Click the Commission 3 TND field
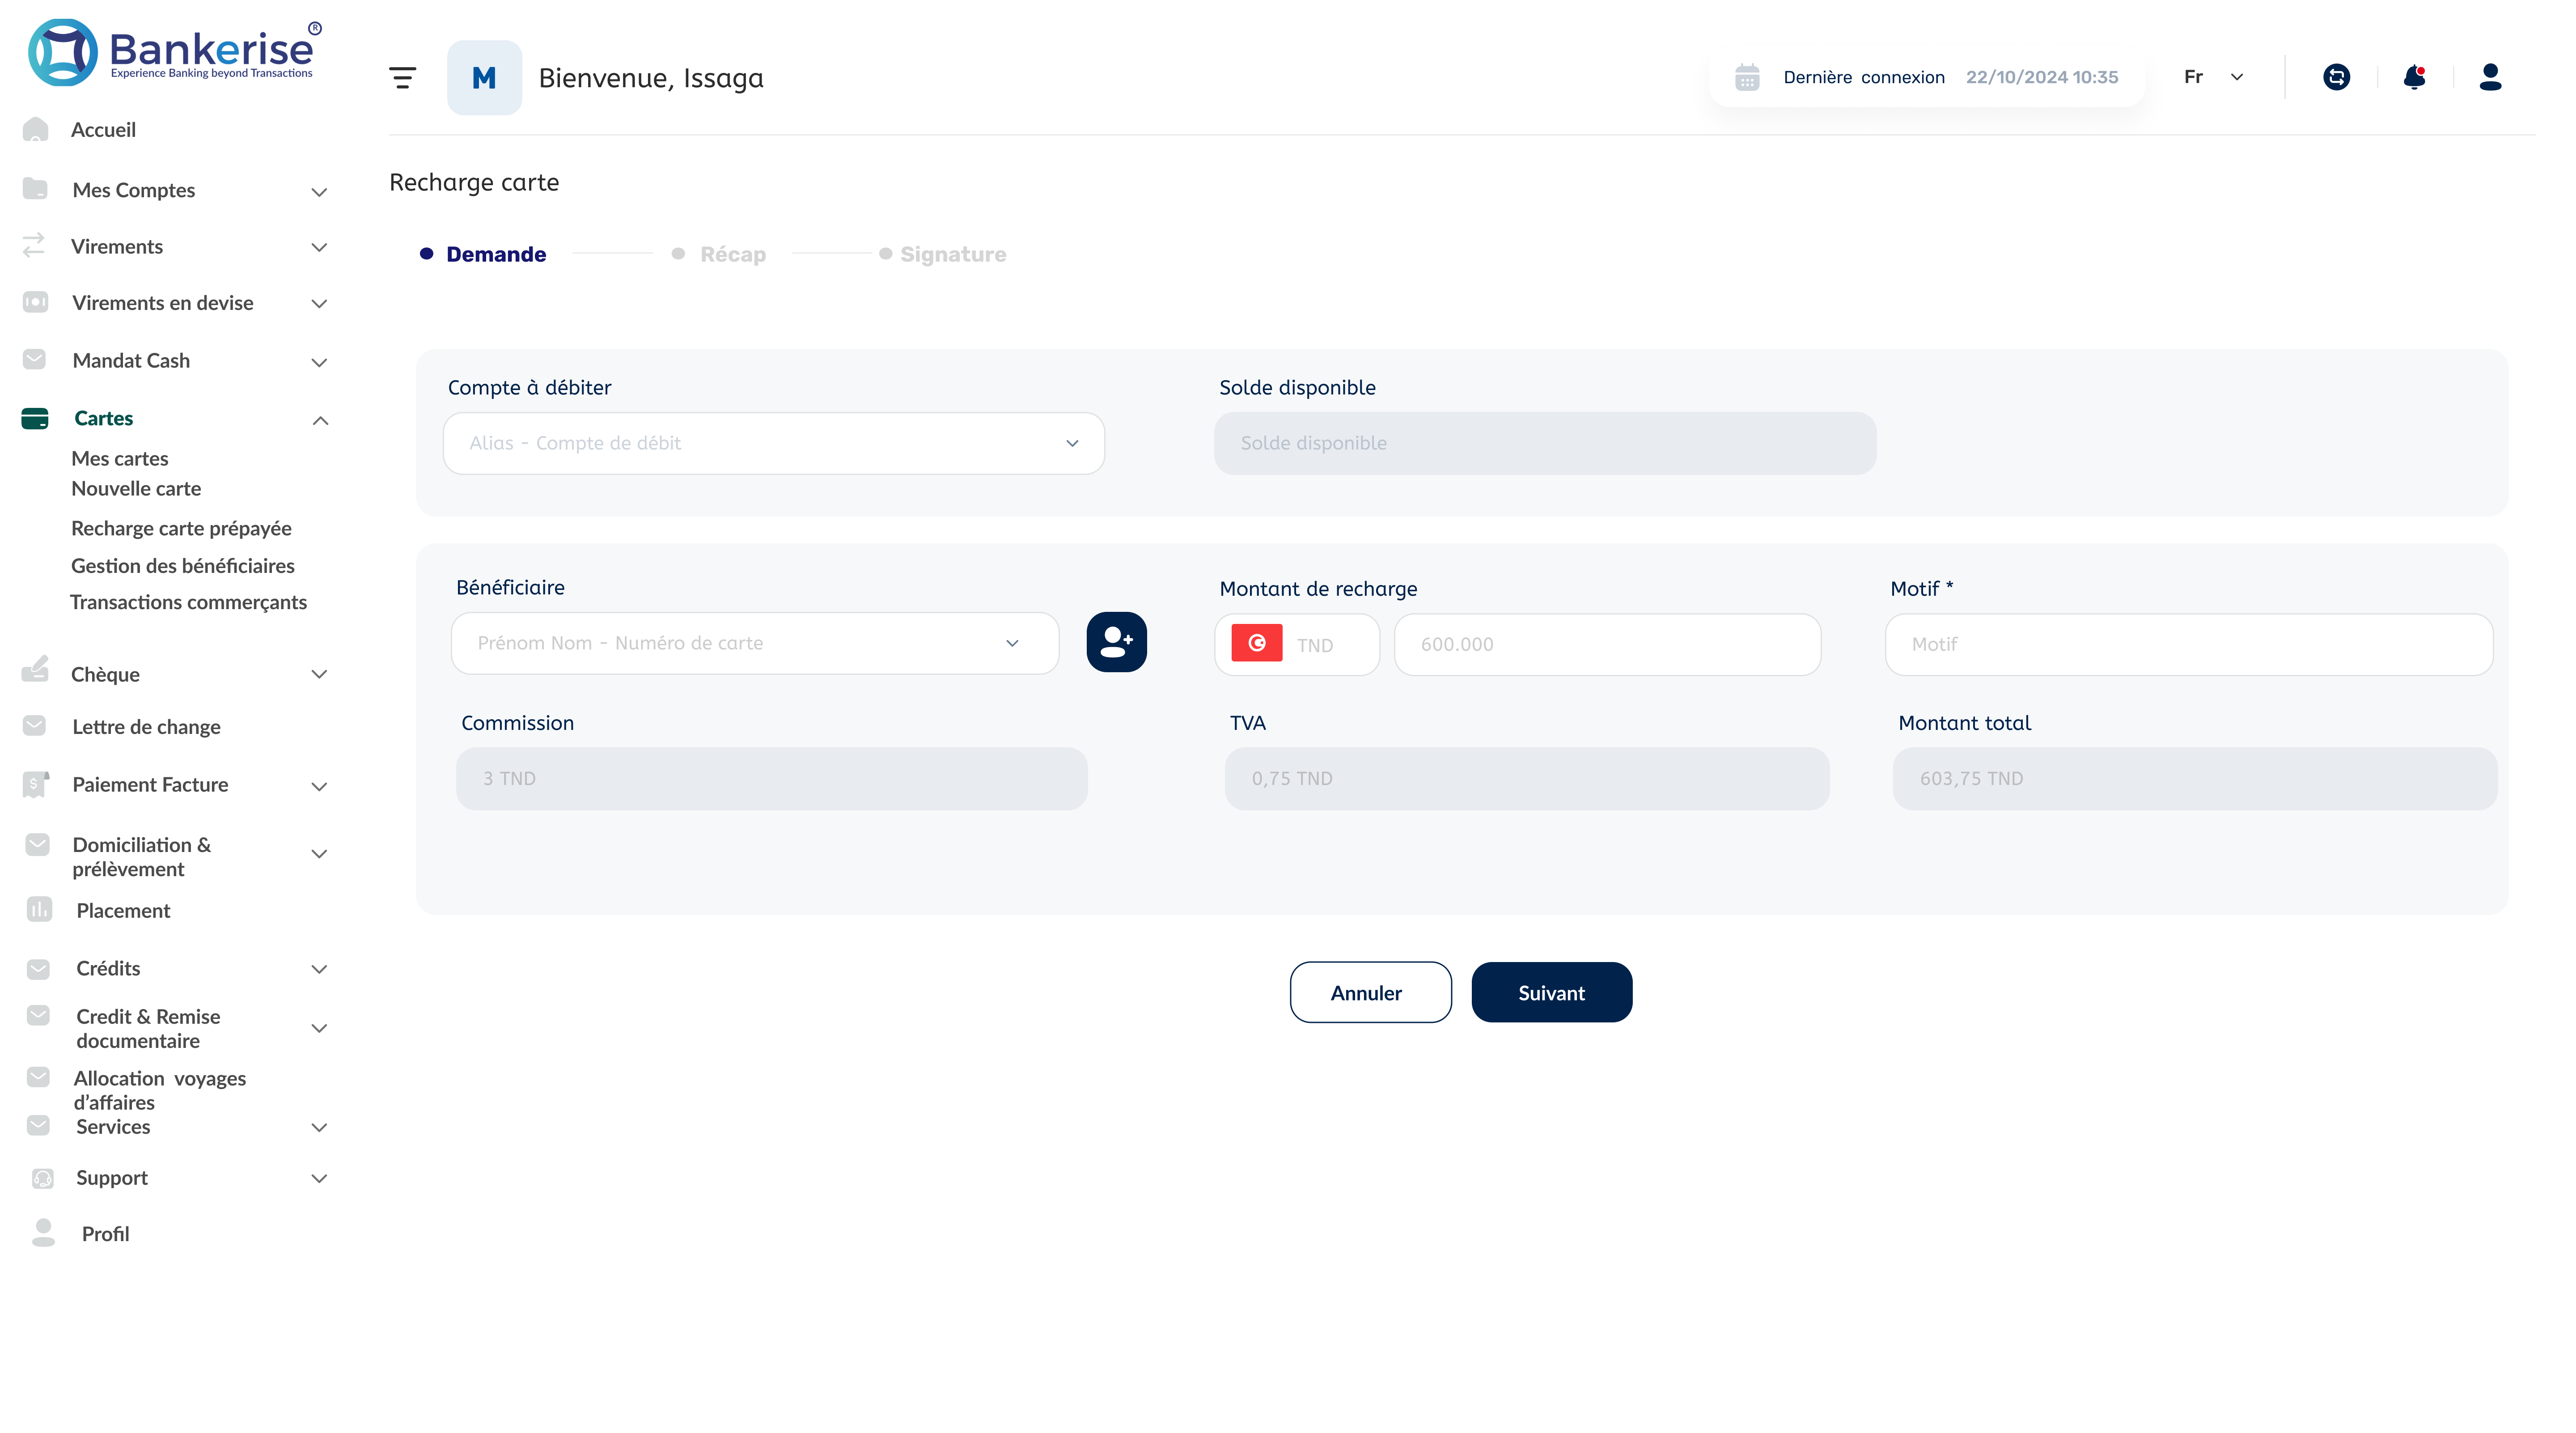This screenshot has width=2576, height=1433. click(771, 778)
